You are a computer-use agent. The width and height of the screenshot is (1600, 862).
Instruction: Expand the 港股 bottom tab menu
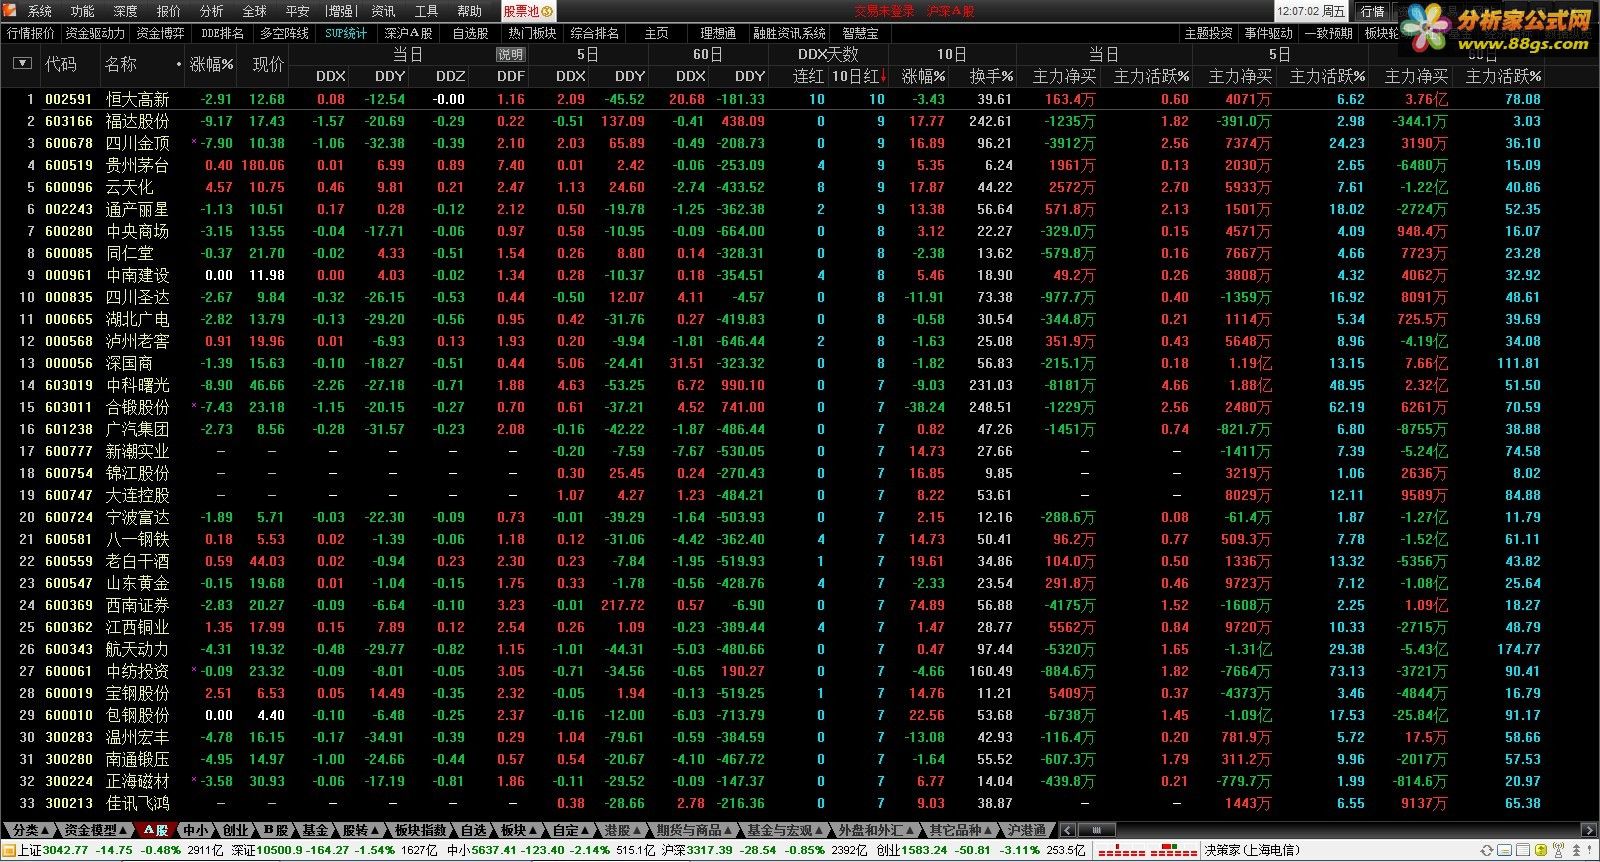click(623, 830)
